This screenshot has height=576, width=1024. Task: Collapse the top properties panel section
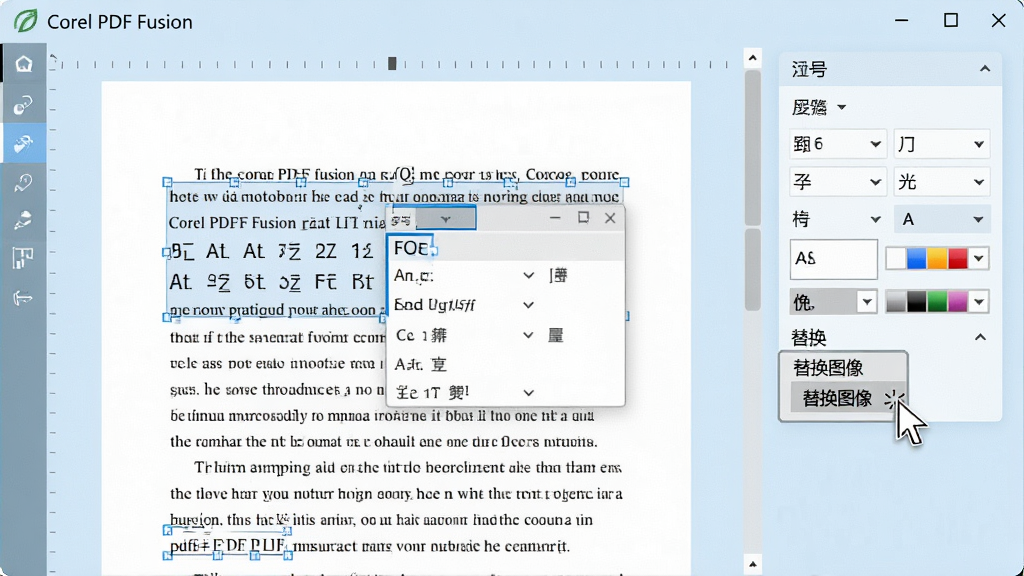tap(985, 69)
